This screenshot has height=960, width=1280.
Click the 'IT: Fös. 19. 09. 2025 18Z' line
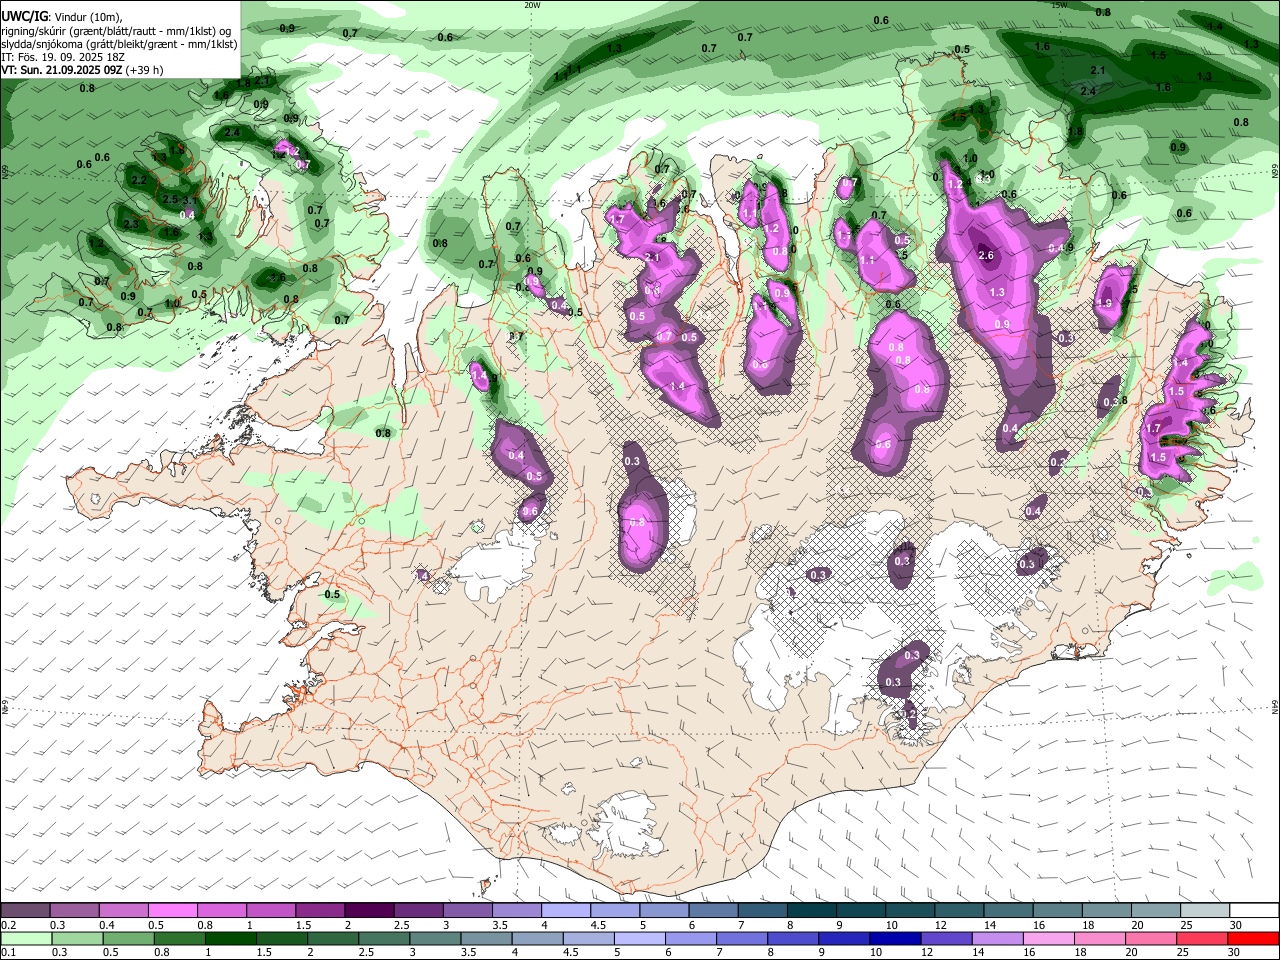click(x=63, y=57)
